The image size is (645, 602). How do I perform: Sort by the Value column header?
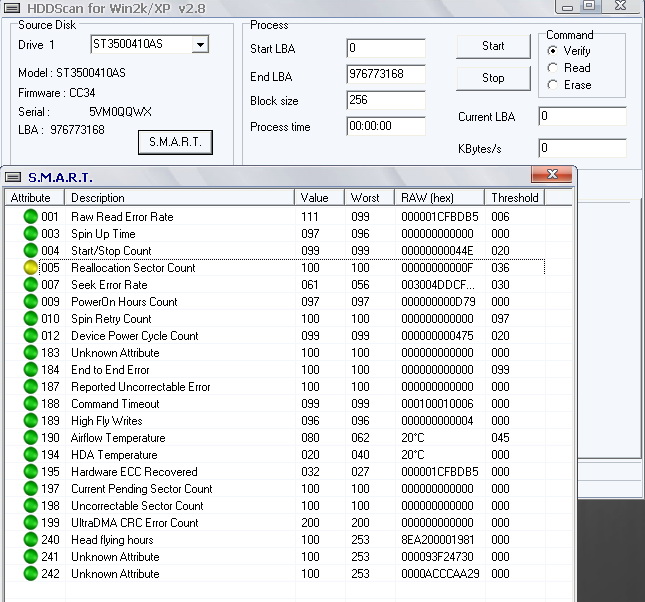[319, 198]
